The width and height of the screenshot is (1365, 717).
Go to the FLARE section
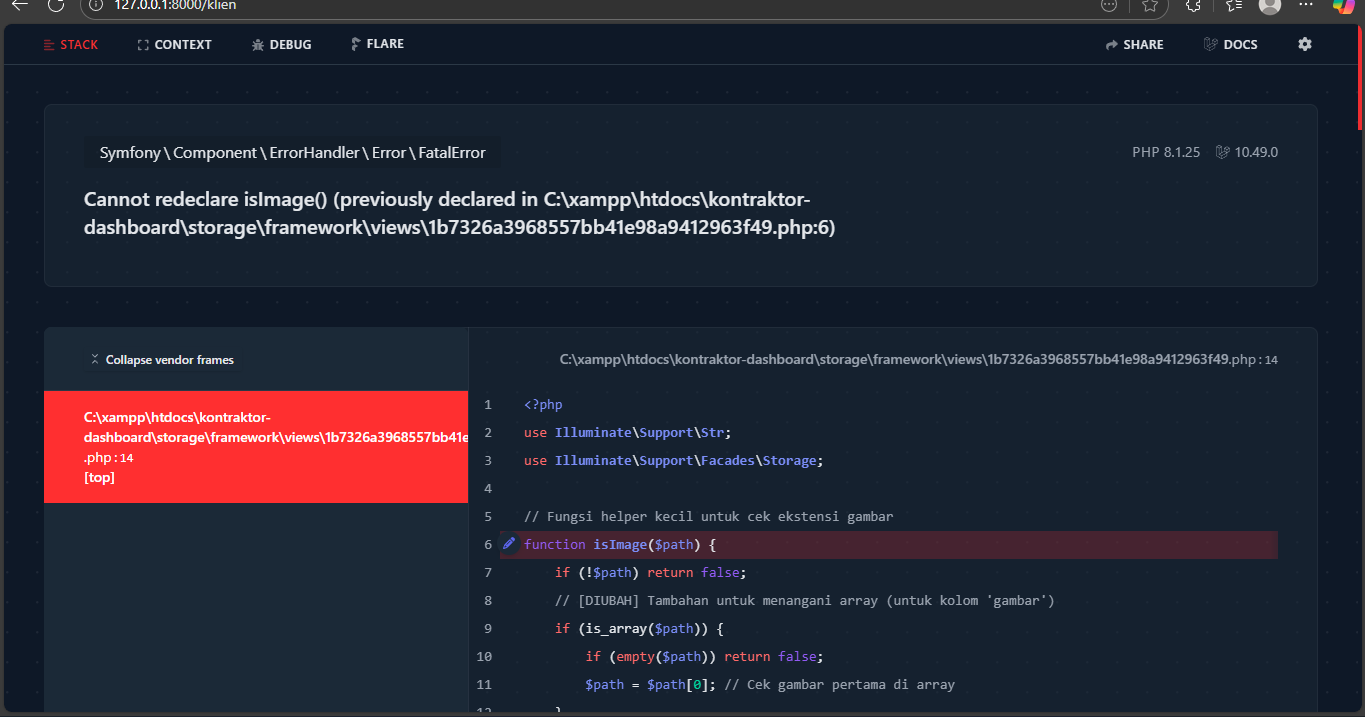point(377,44)
